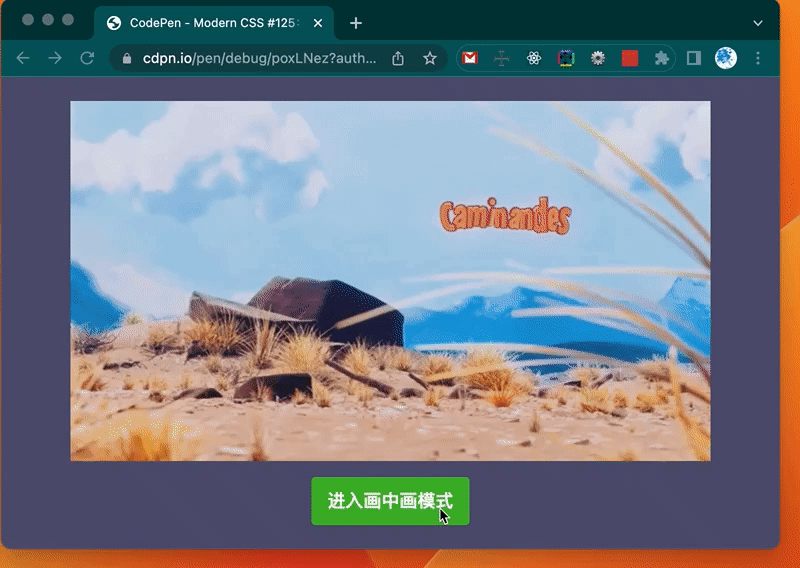Image resolution: width=800 pixels, height=568 pixels.
Task: Click the lock site info icon
Action: (x=127, y=59)
